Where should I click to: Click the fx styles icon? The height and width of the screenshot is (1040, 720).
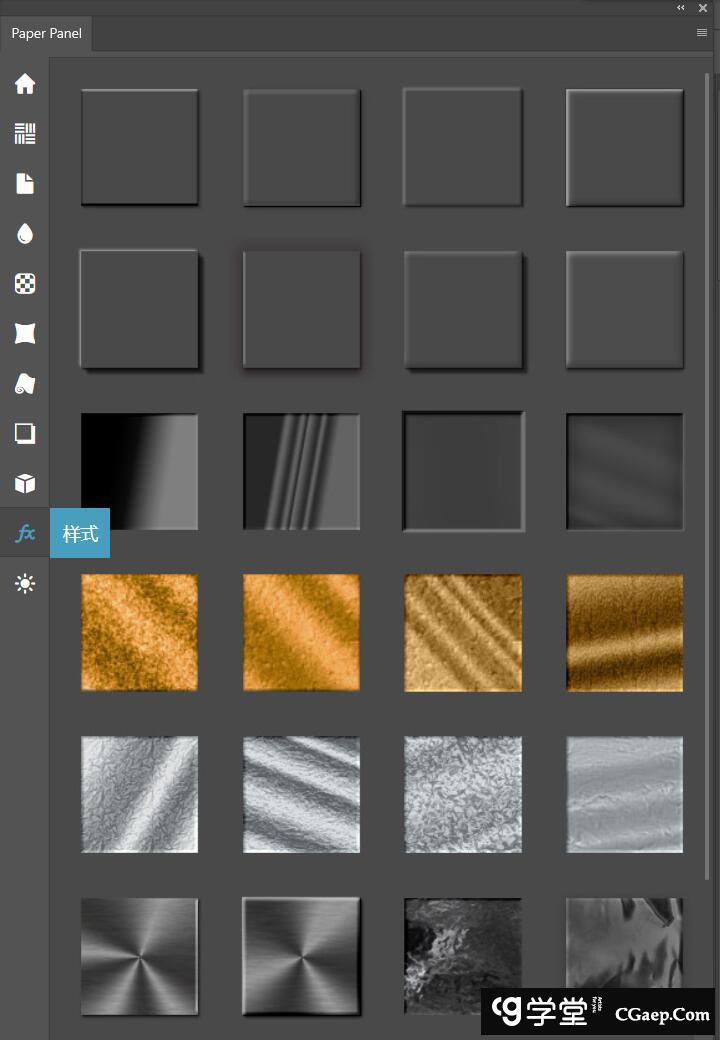tap(25, 534)
